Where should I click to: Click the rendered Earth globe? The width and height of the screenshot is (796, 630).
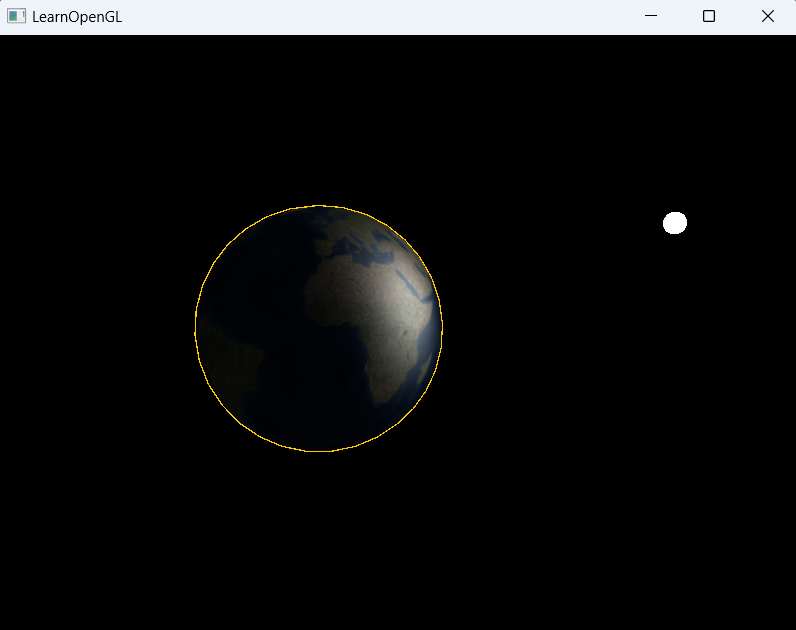tap(319, 328)
